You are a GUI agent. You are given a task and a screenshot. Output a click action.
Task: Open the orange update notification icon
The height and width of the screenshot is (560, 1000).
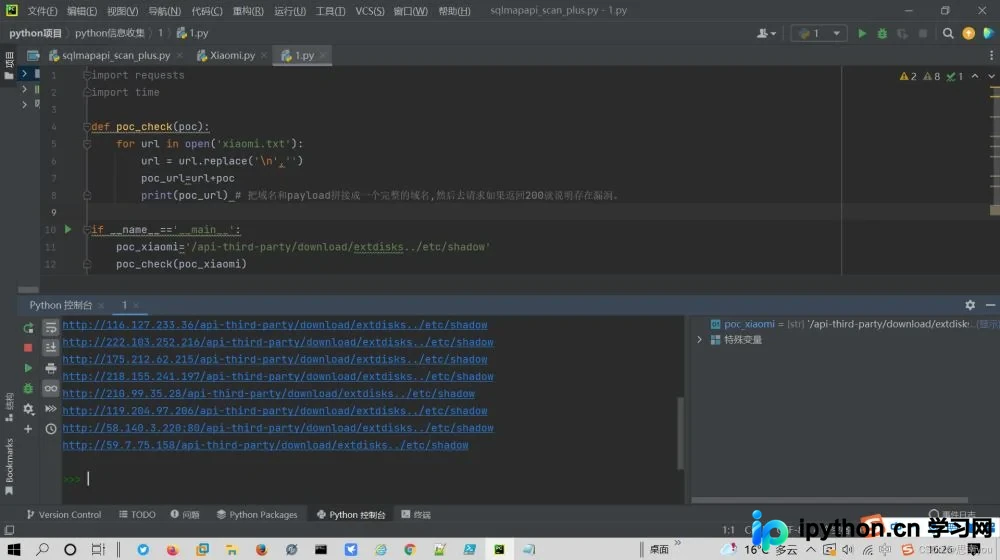[968, 33]
